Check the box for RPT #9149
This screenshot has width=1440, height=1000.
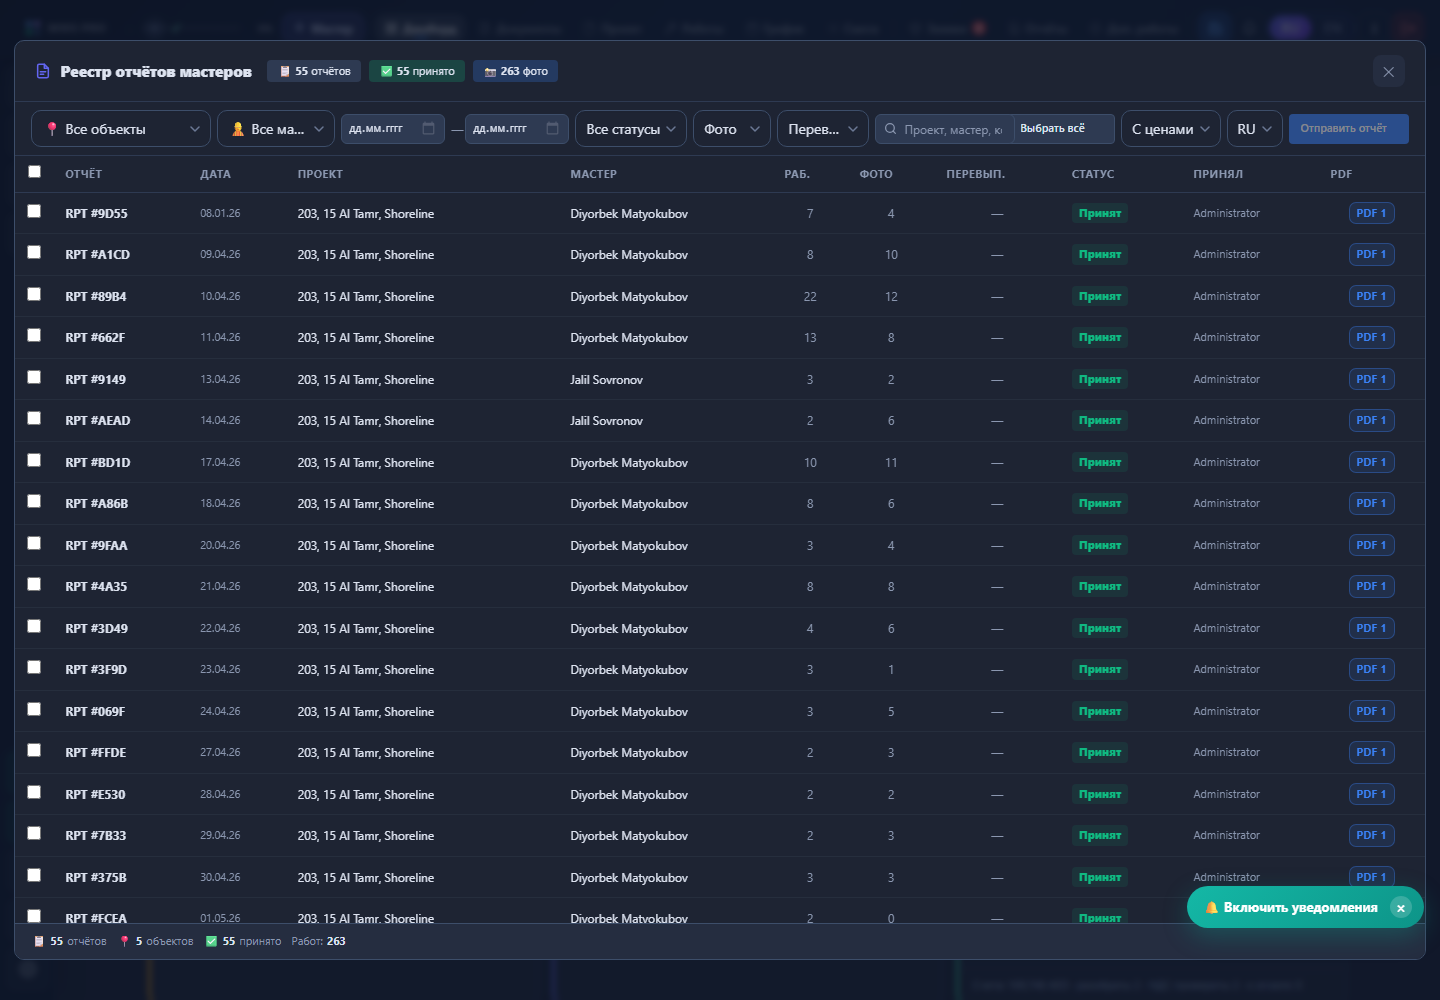(x=34, y=377)
